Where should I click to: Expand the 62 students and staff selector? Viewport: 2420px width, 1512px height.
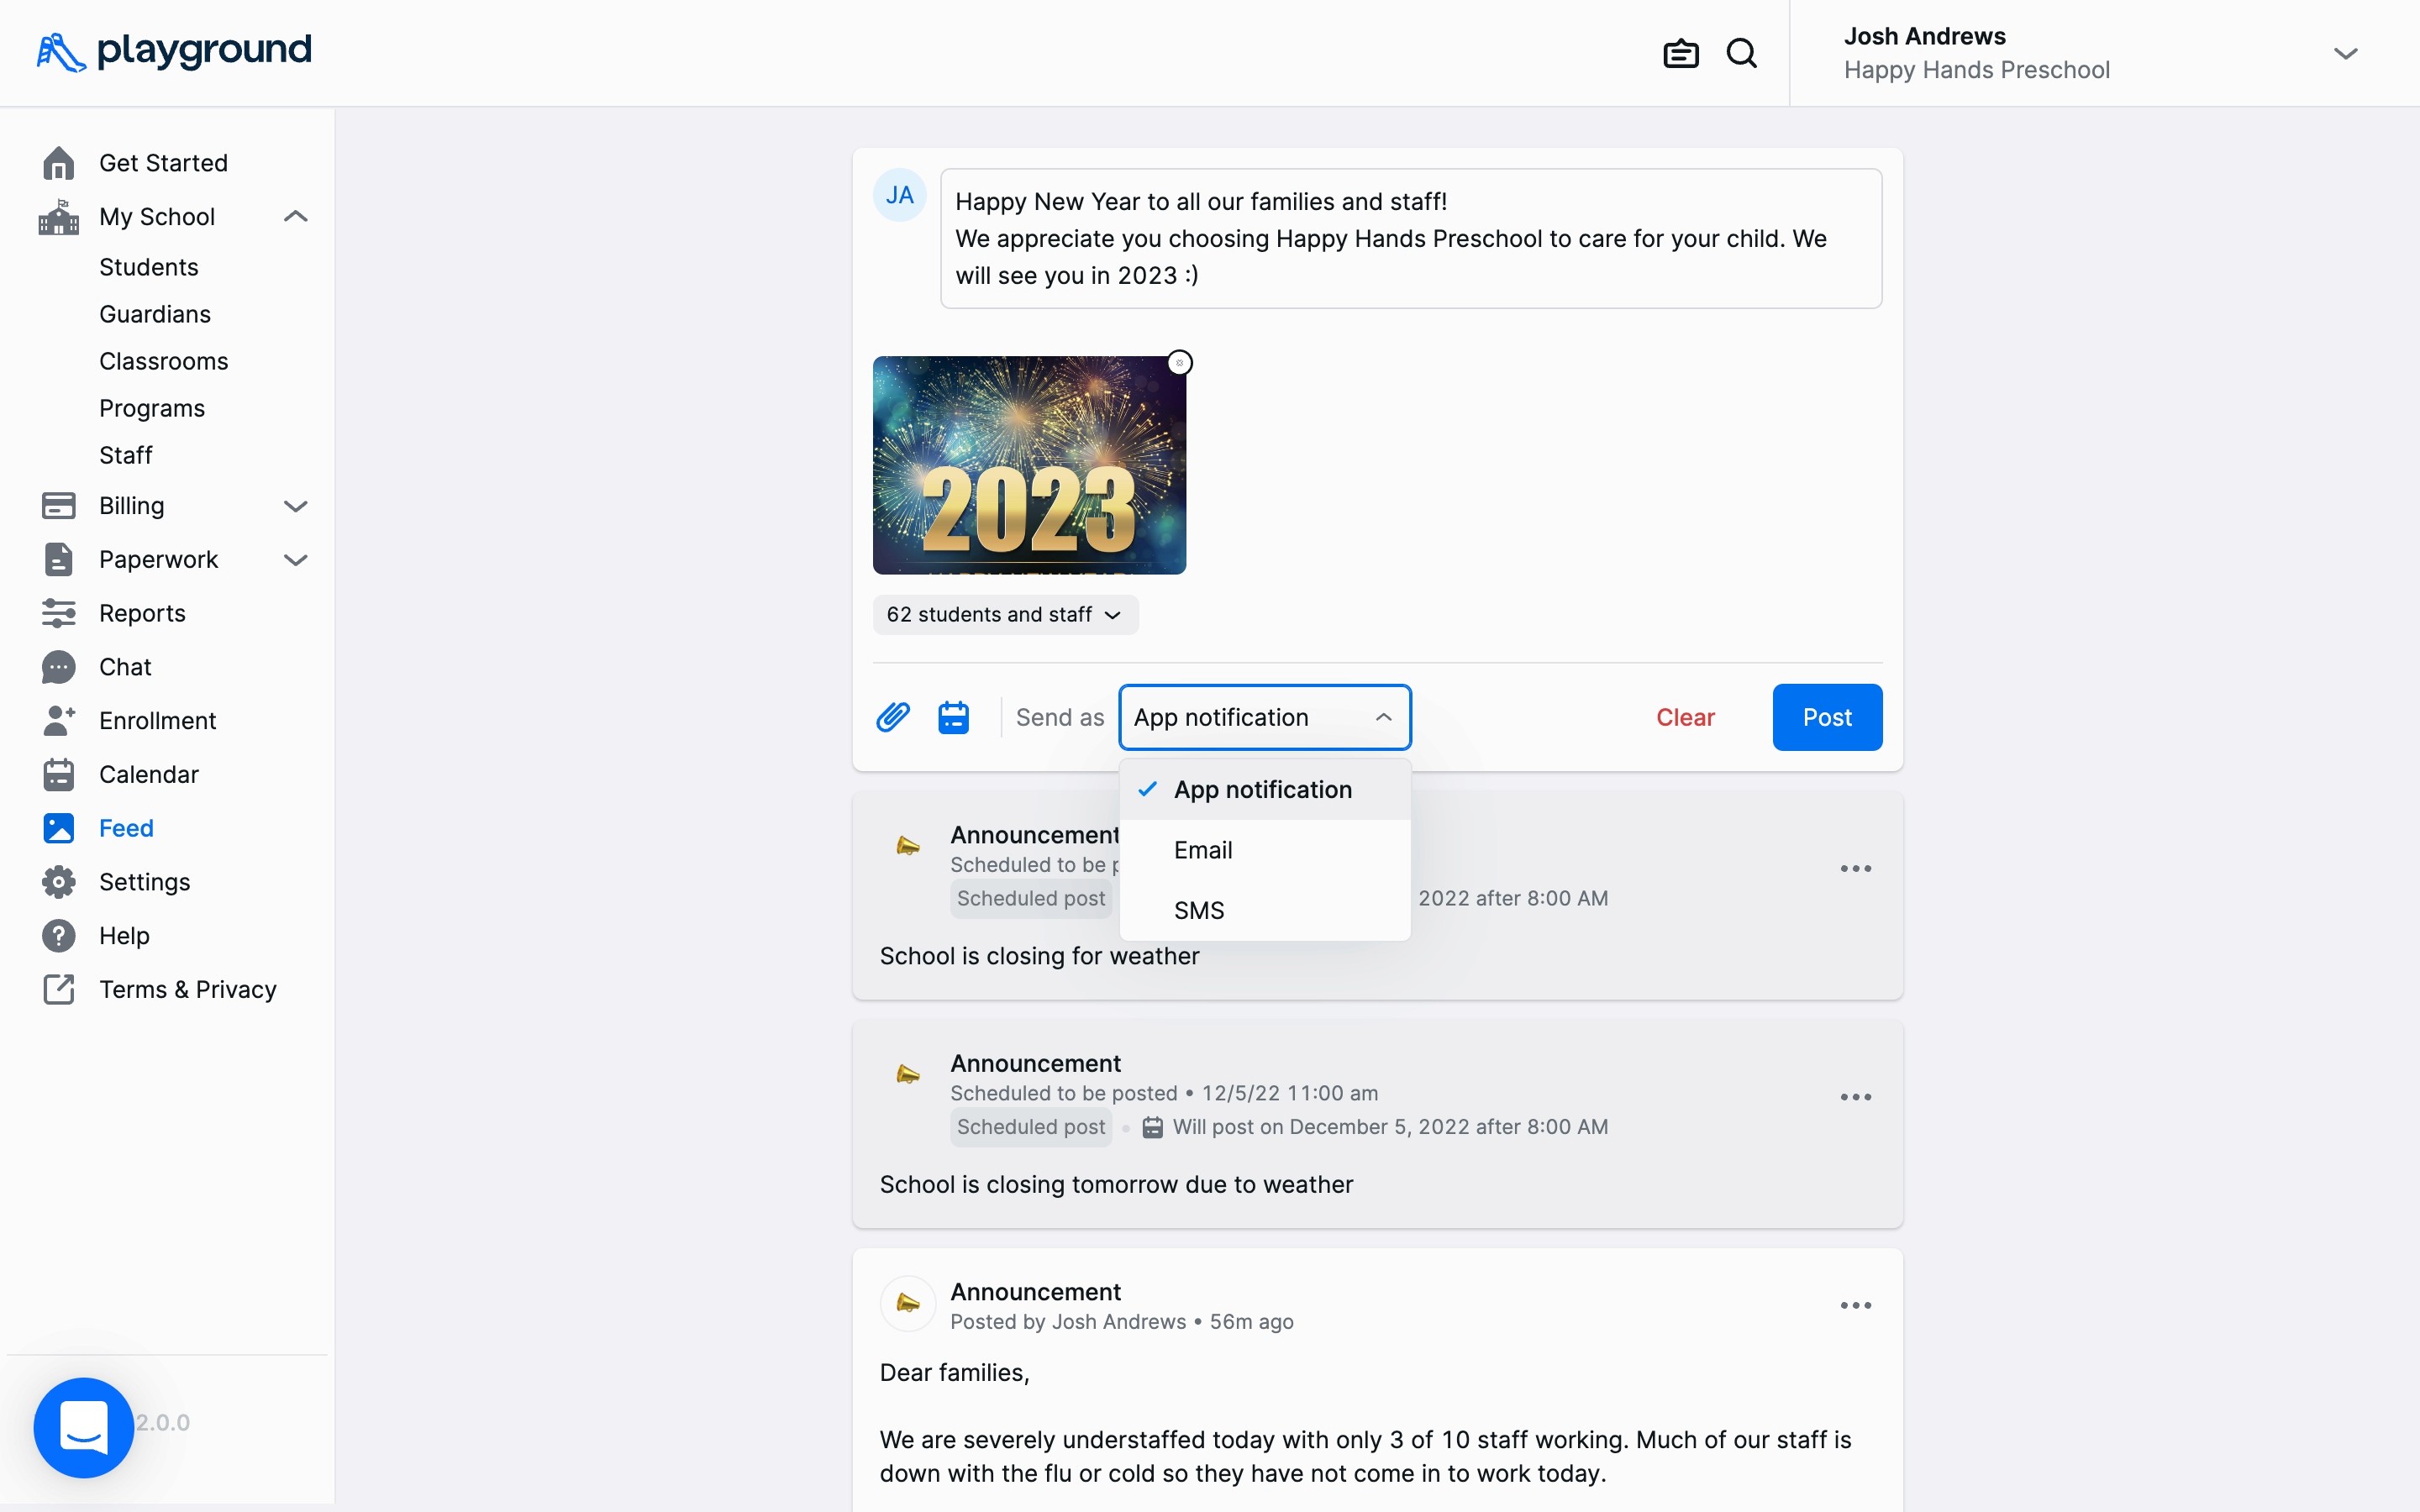1004,614
